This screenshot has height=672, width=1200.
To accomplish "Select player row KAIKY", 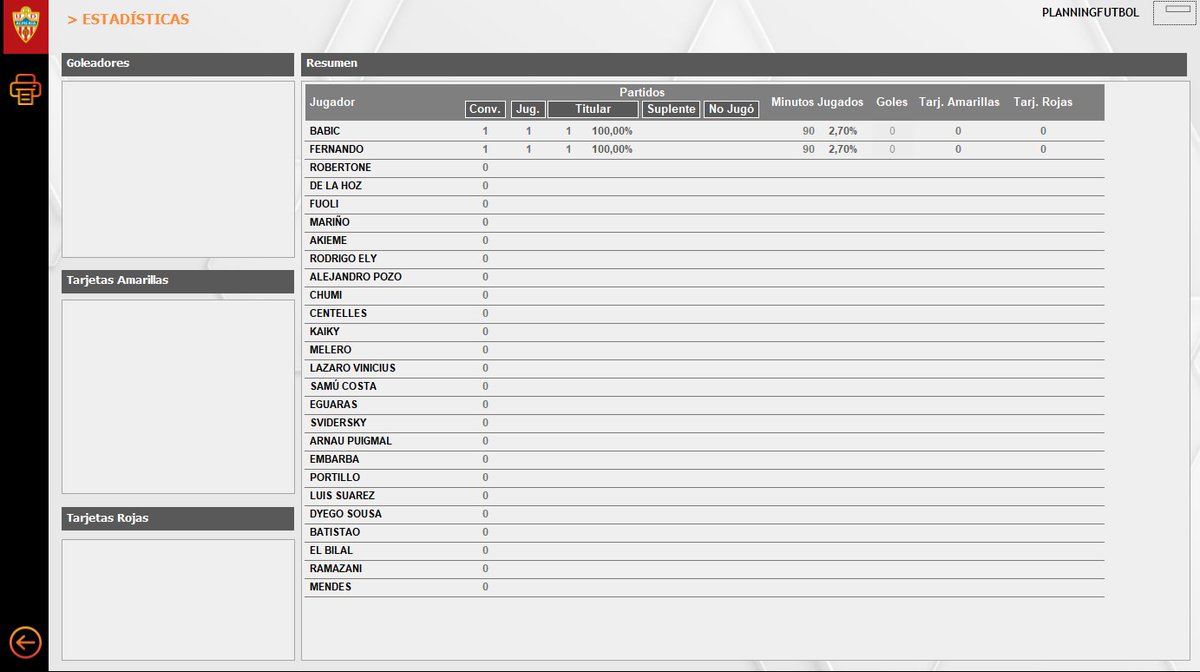I will point(705,332).
